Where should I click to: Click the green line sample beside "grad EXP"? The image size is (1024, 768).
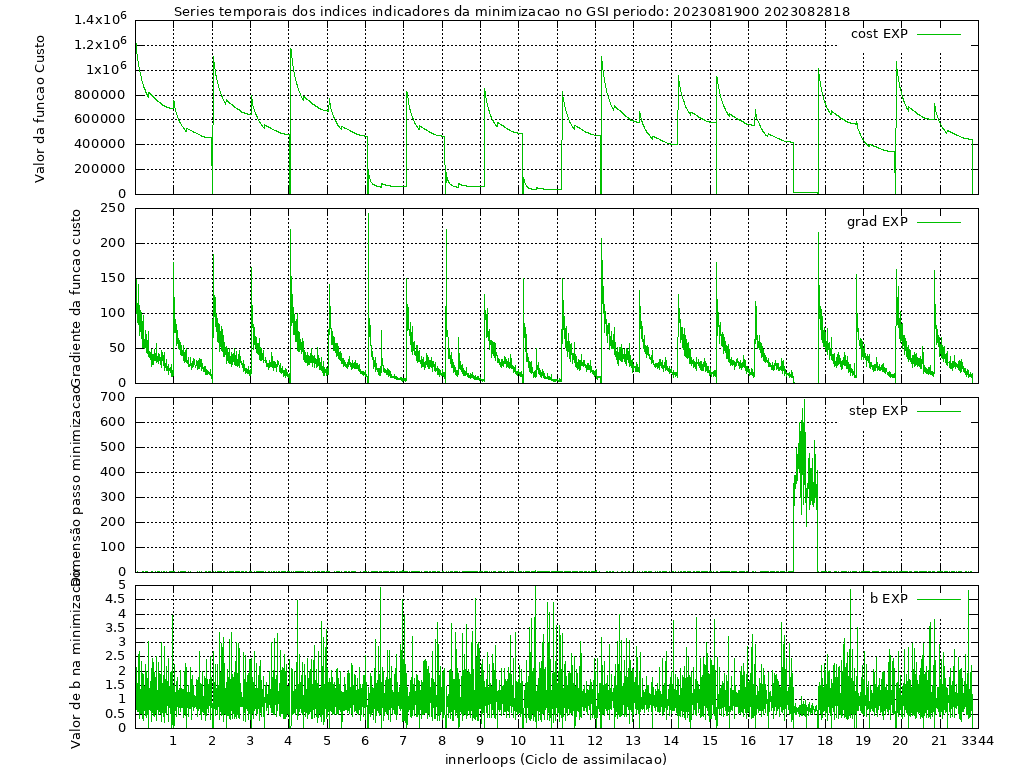[x=939, y=222]
